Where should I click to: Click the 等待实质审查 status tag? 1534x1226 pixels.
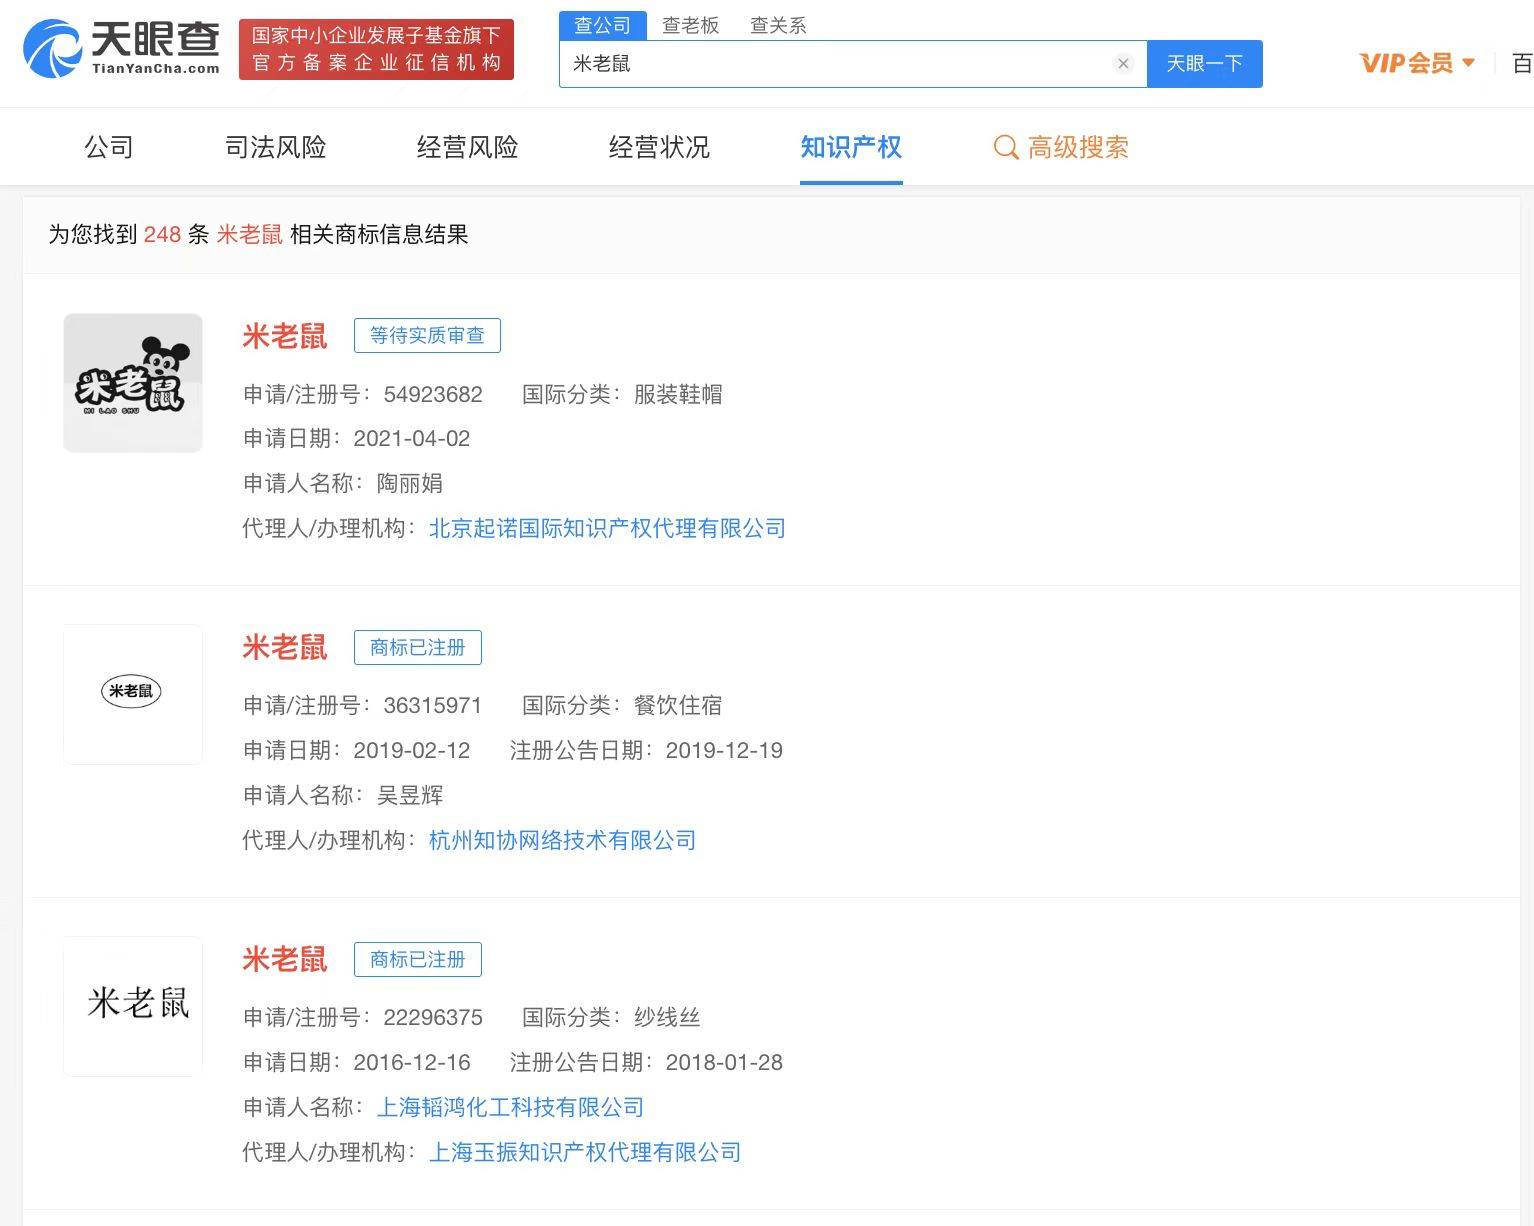(427, 336)
